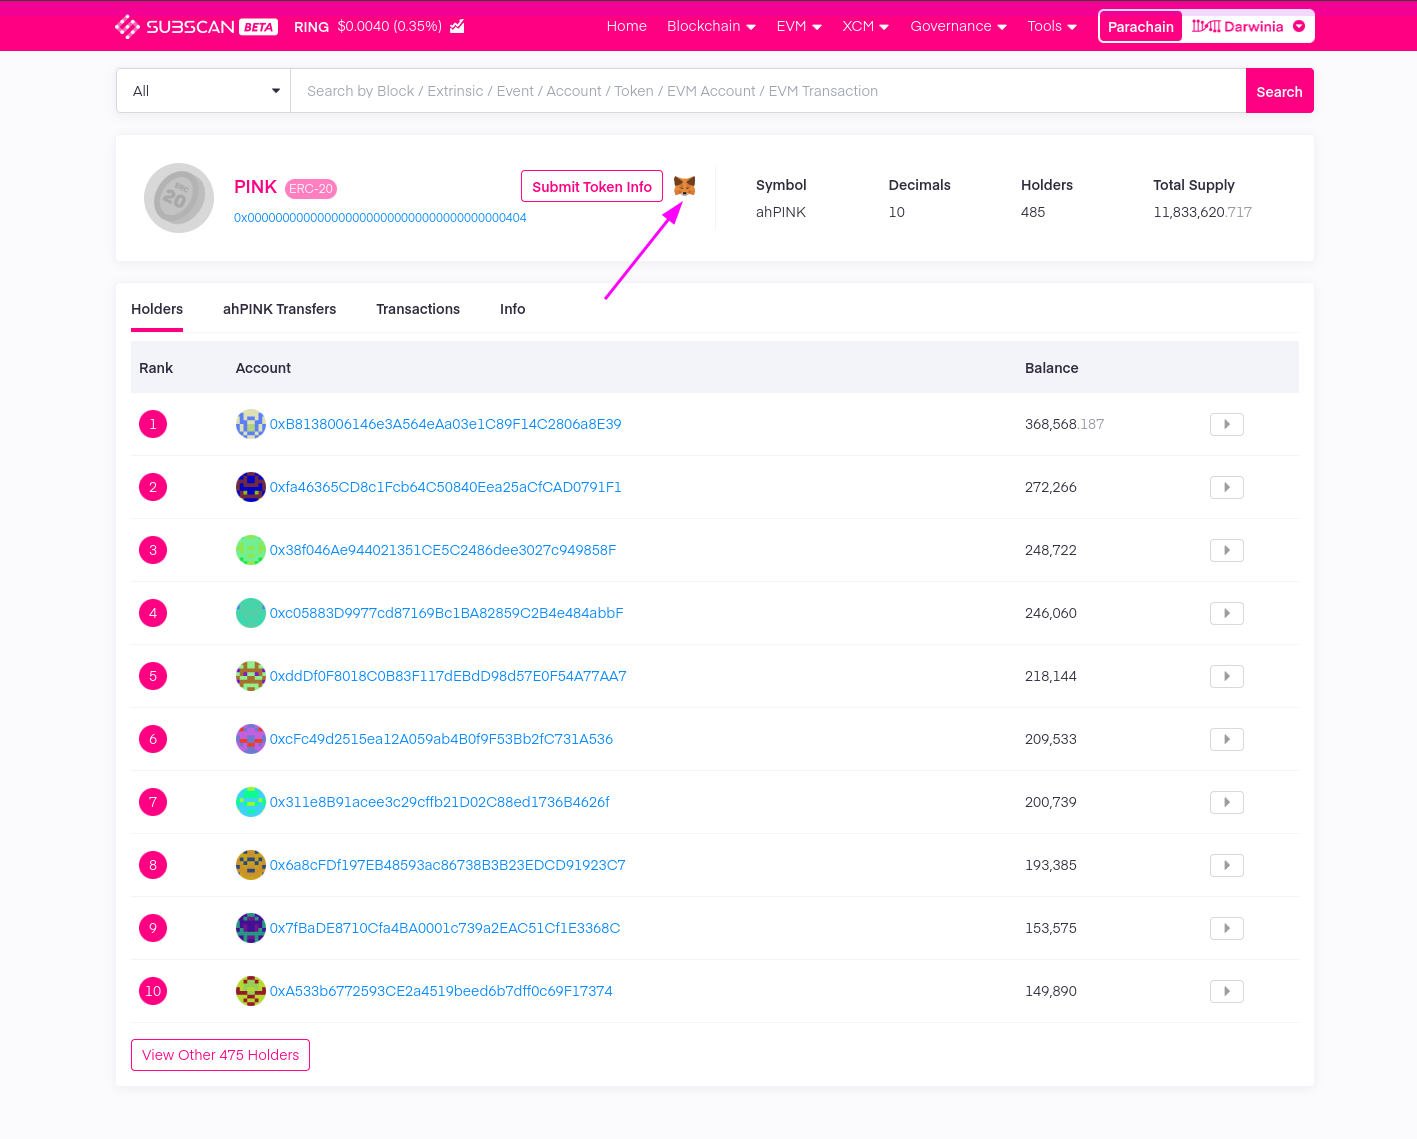Click the PINK token coin image
Viewport: 1417px width, 1139px height.
[179, 198]
